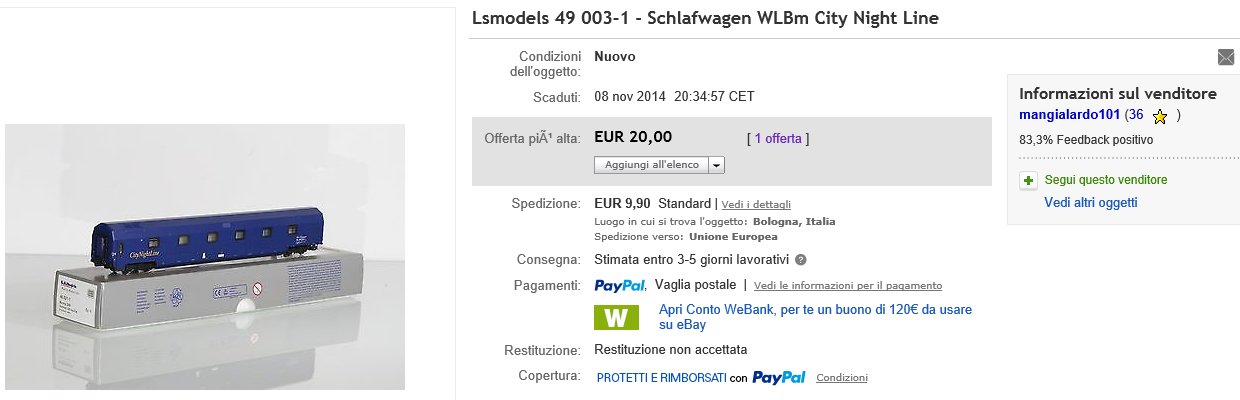Open Vedi altri oggetti link
The width and height of the screenshot is (1240, 400).
tap(1090, 202)
